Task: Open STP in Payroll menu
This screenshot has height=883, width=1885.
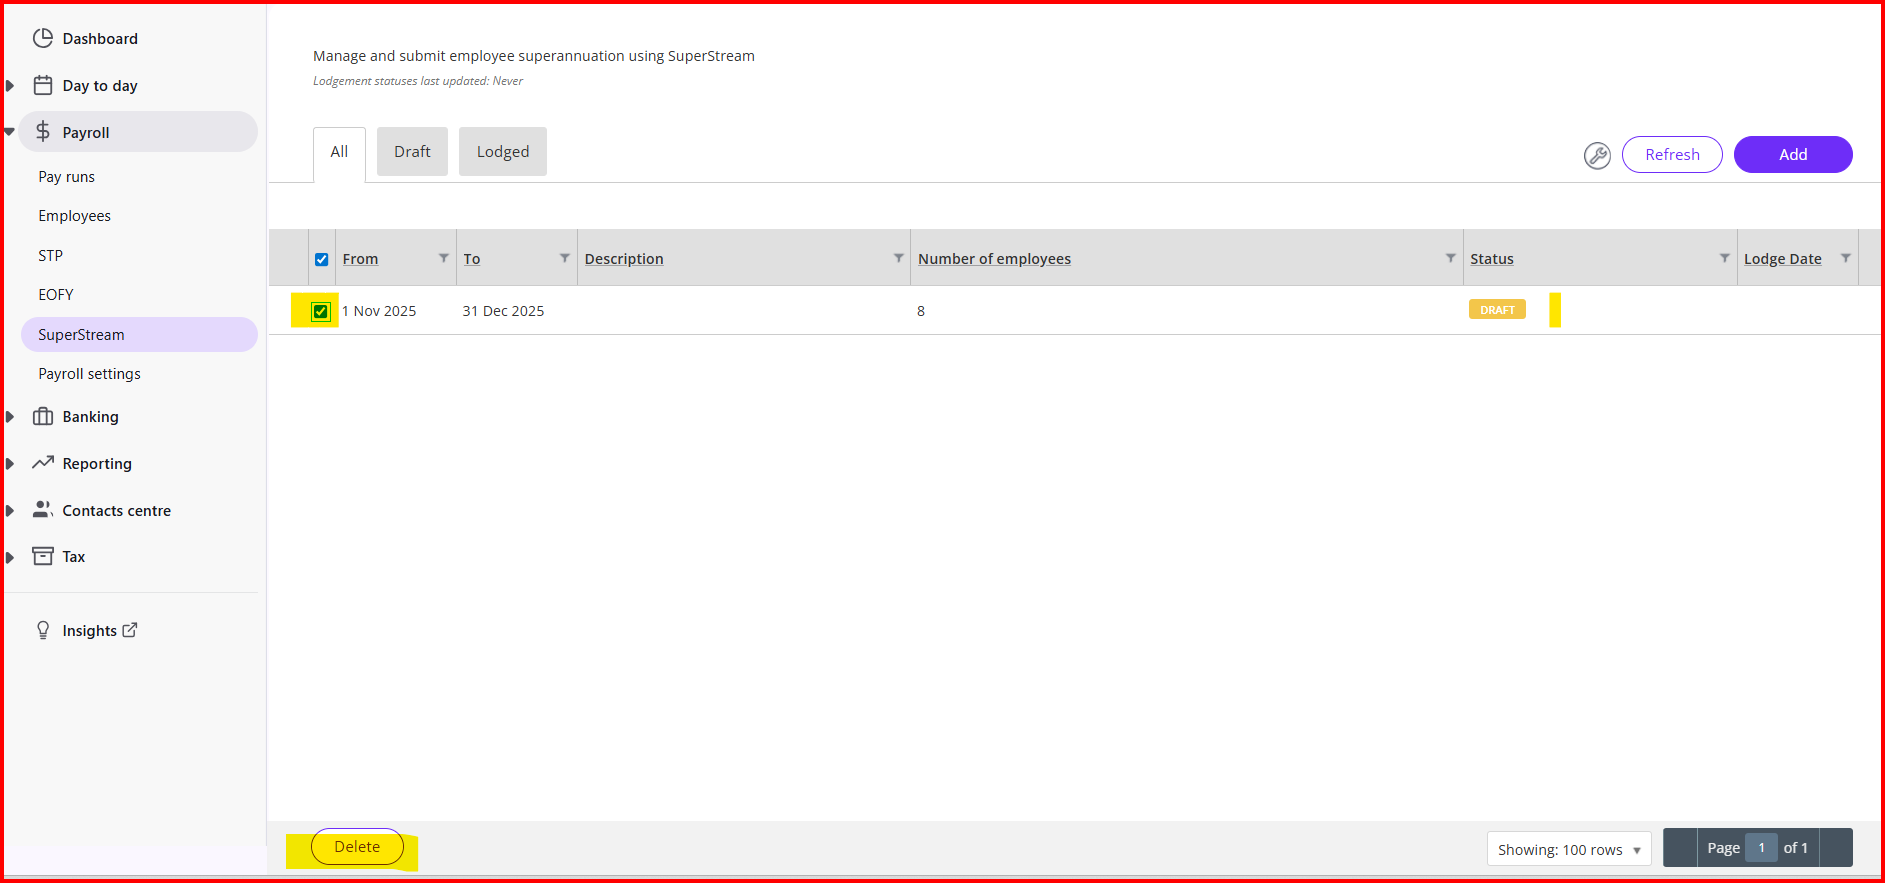Action: pos(51,256)
